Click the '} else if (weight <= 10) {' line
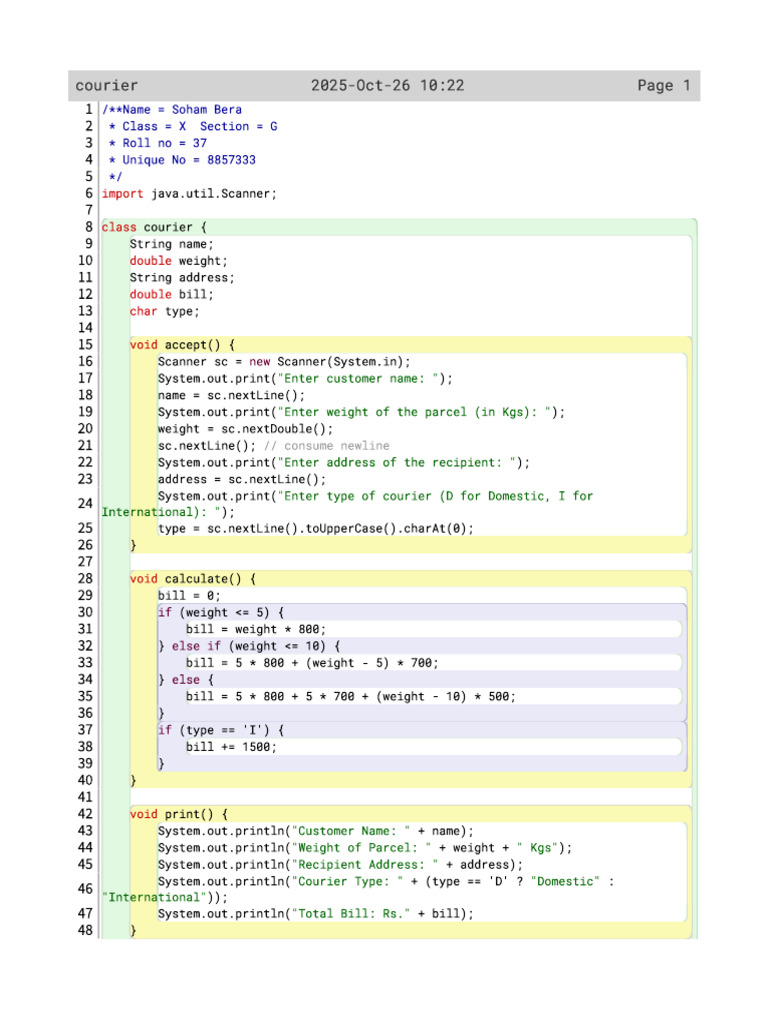Image resolution: width=768 pixels, height=1024 pixels. coord(249,647)
